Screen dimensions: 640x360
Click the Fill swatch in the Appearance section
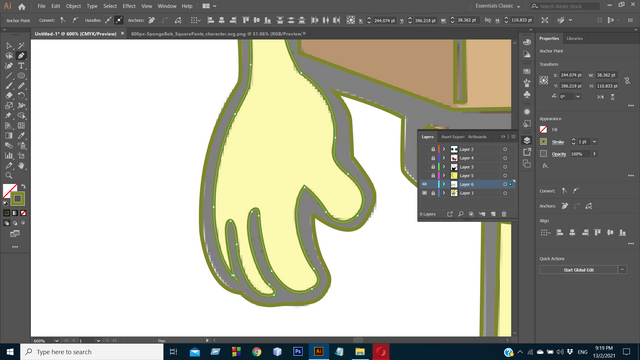point(544,129)
